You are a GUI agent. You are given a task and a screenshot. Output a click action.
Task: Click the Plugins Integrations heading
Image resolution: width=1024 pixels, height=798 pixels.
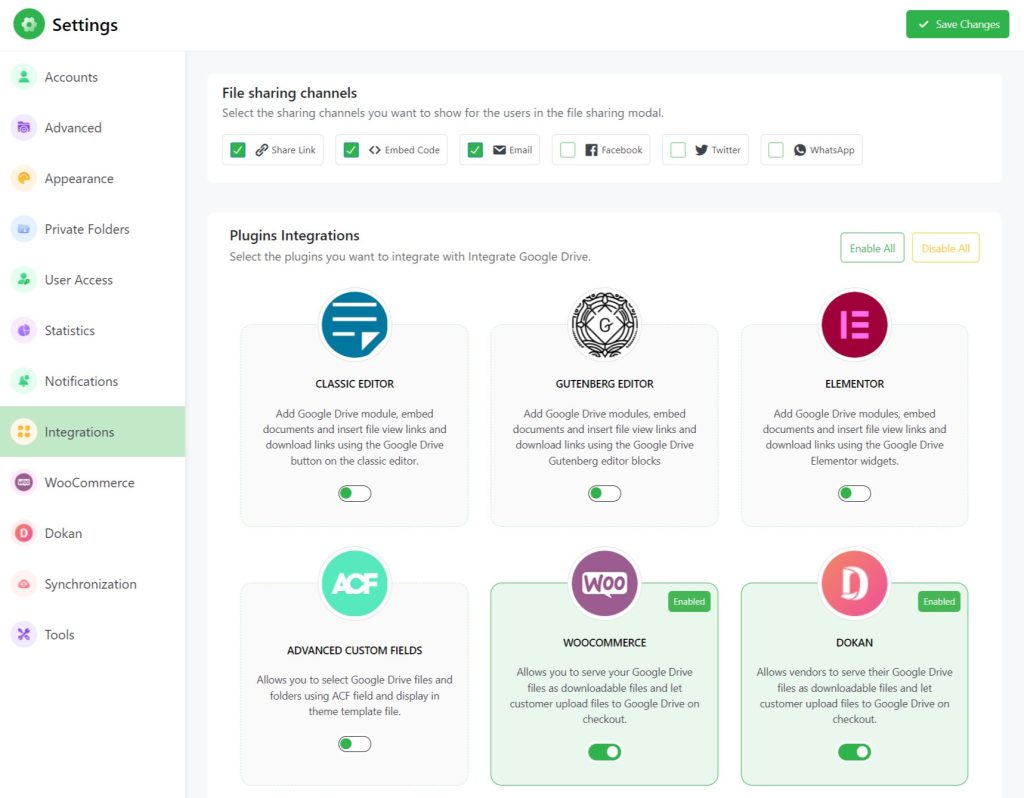[x=295, y=236]
